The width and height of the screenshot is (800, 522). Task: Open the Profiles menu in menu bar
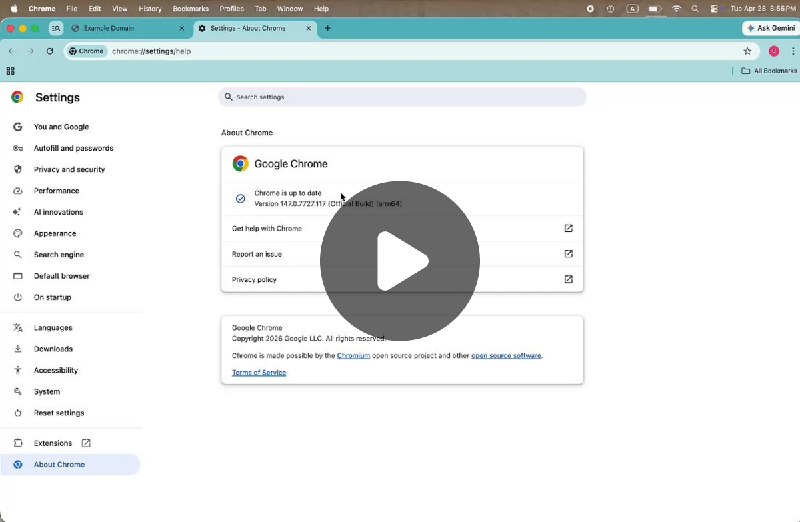pyautogui.click(x=232, y=9)
